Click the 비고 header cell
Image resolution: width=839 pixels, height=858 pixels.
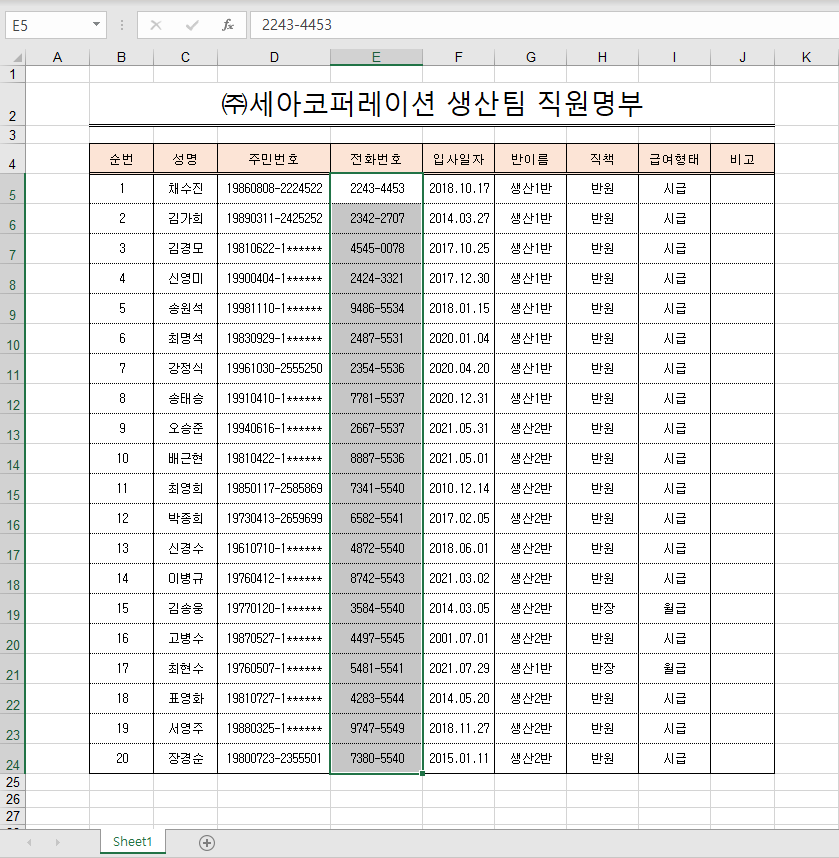tap(742, 159)
